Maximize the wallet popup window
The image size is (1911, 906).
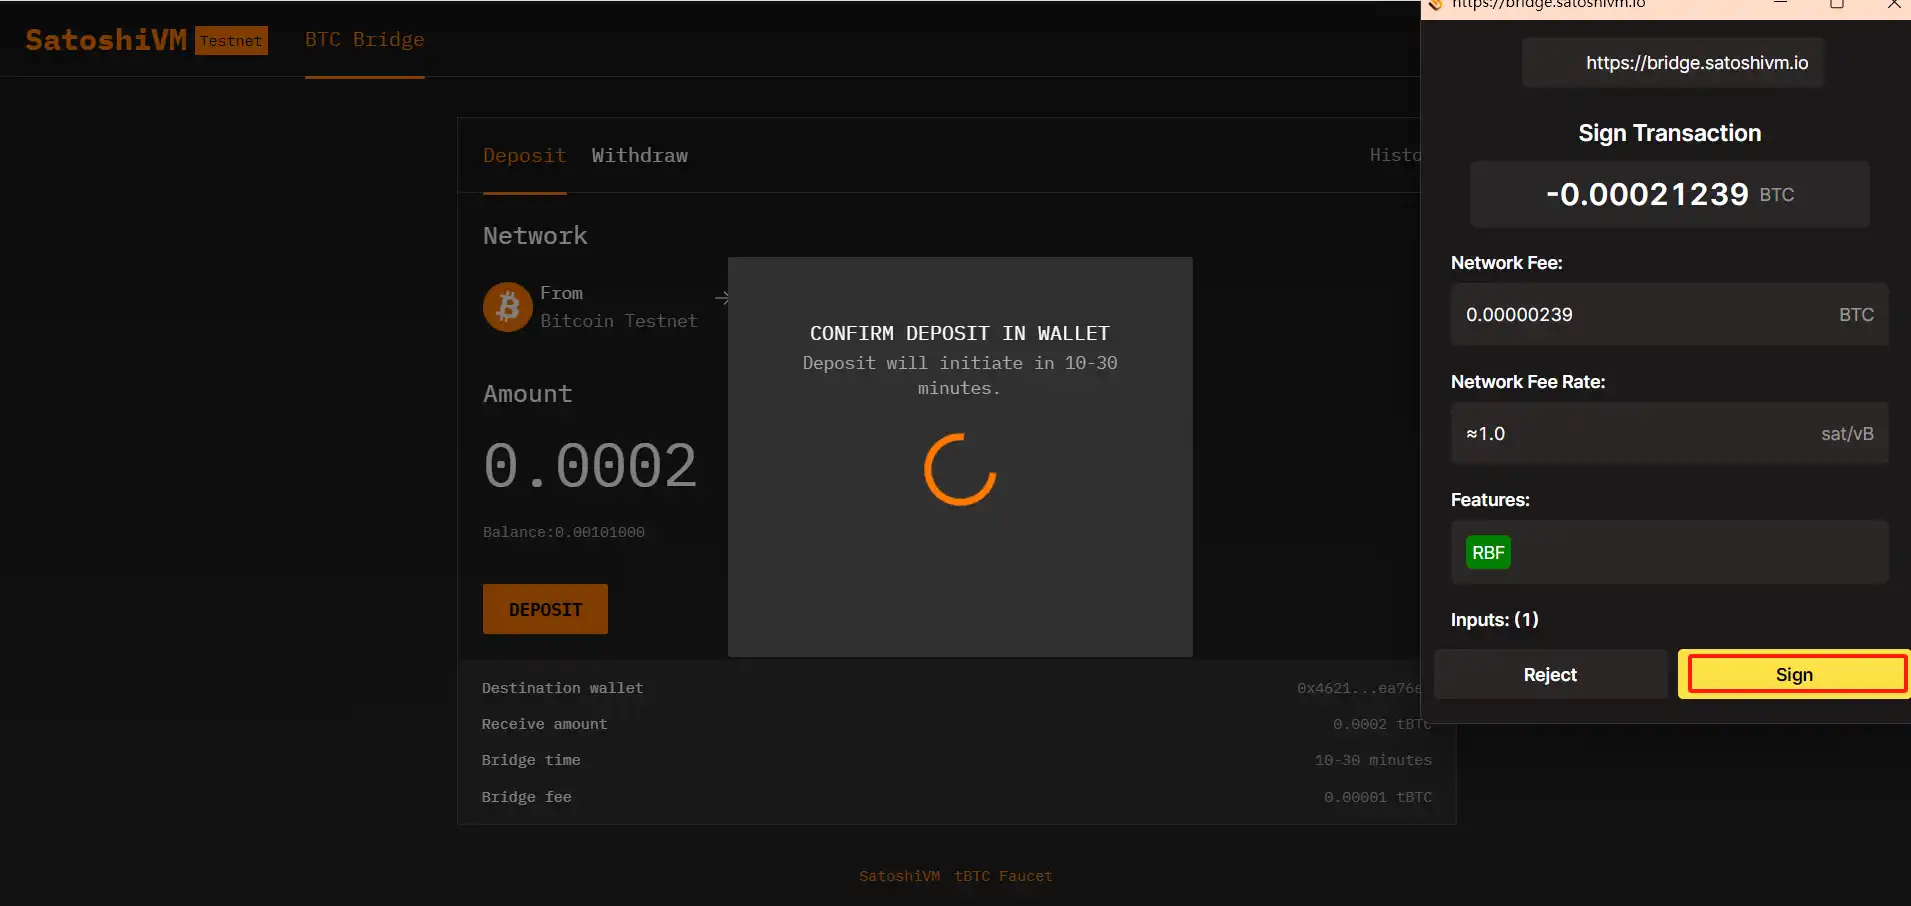coord(1836,5)
